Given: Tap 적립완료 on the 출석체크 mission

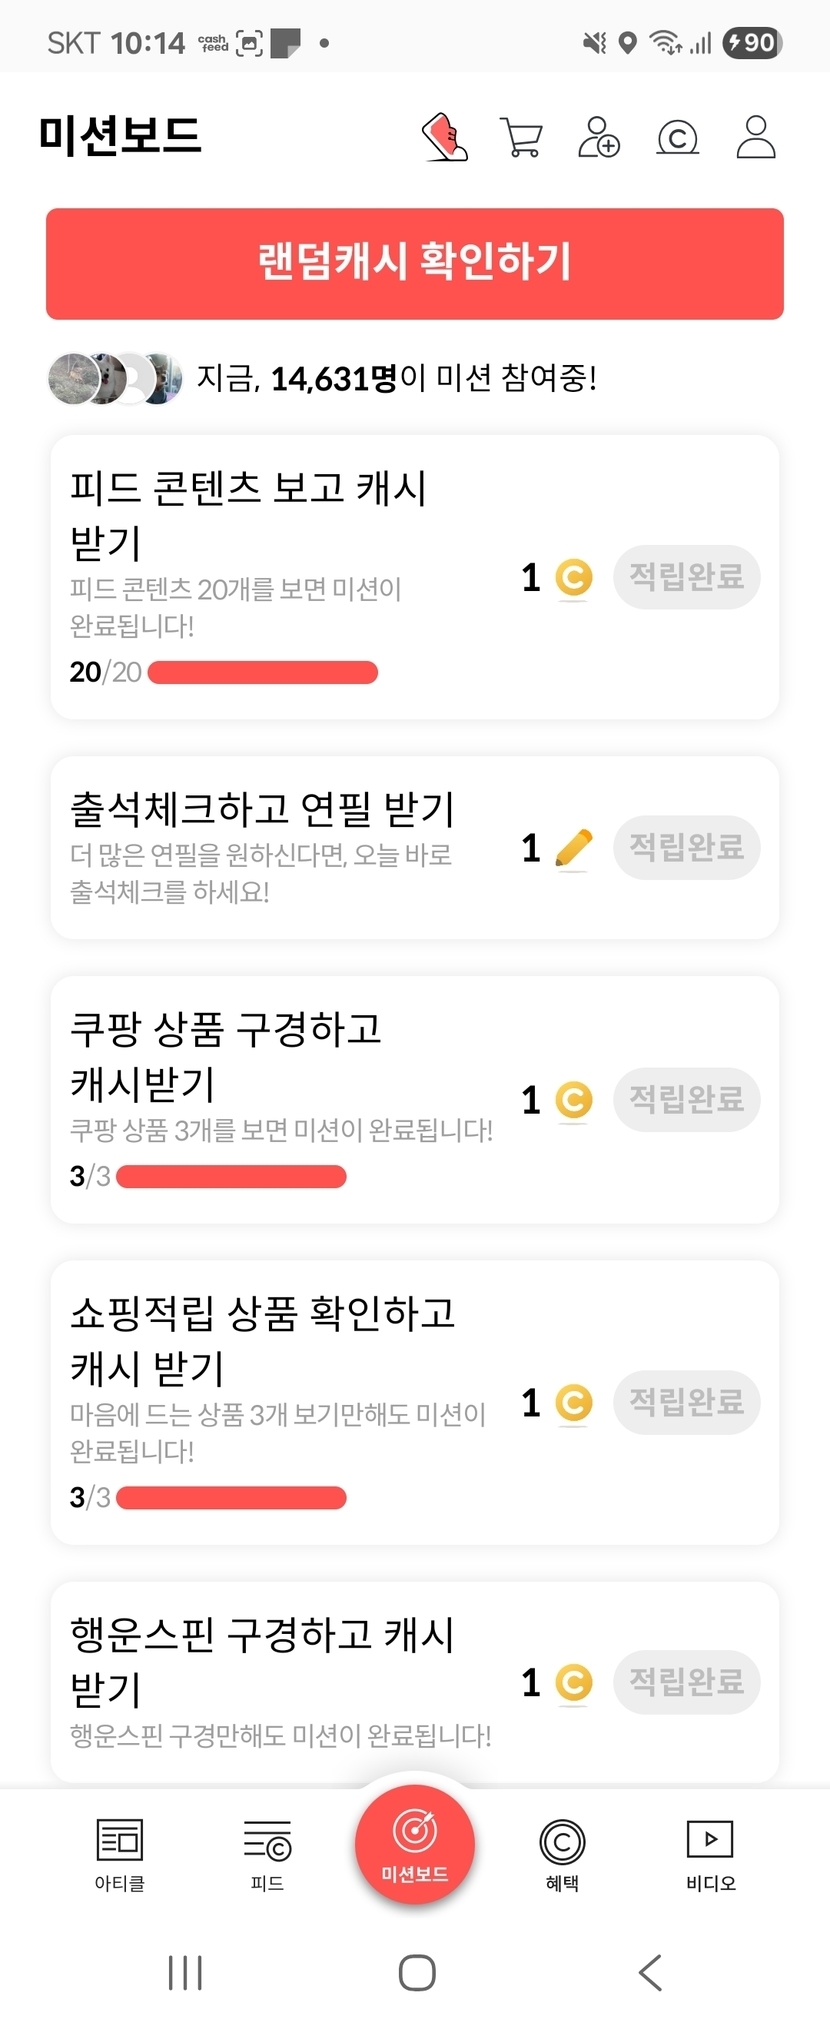Looking at the screenshot, I should tap(687, 848).
